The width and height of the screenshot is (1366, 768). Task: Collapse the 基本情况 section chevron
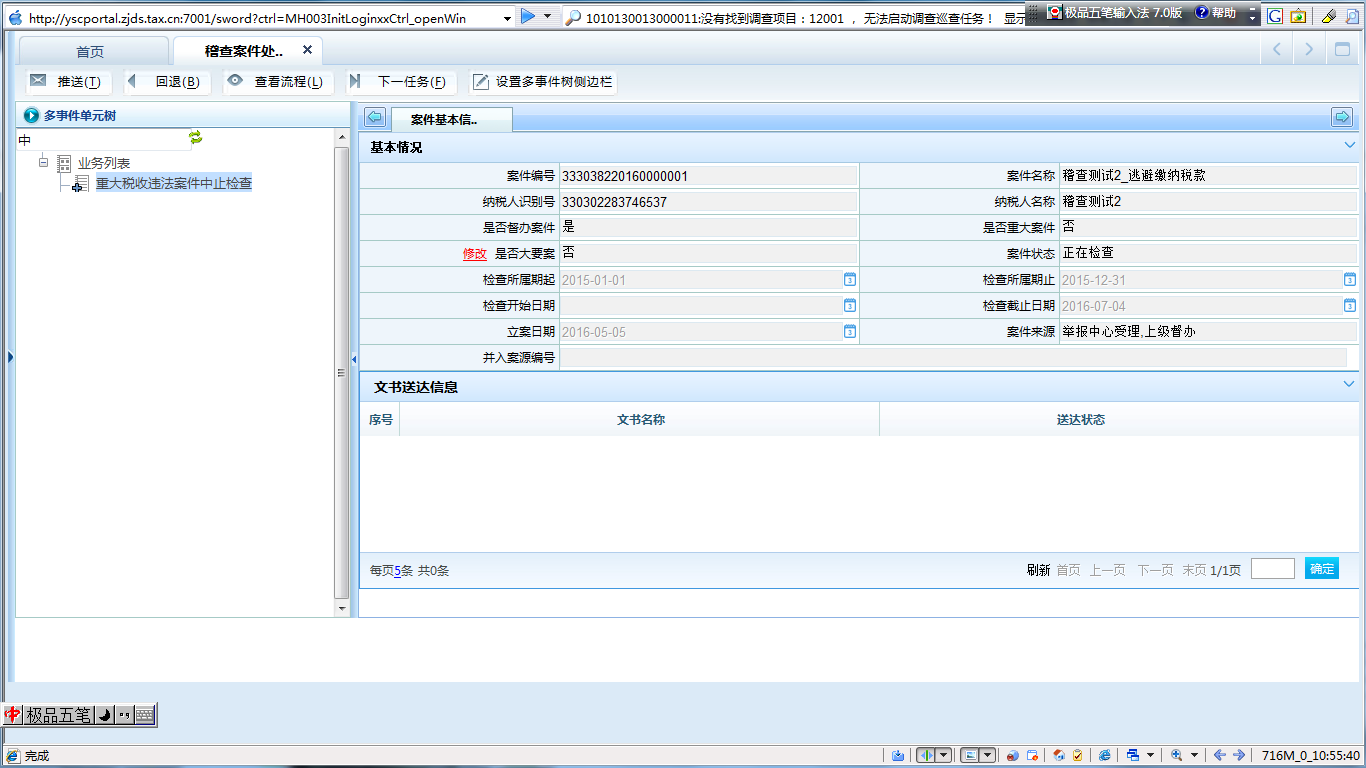pos(1350,146)
